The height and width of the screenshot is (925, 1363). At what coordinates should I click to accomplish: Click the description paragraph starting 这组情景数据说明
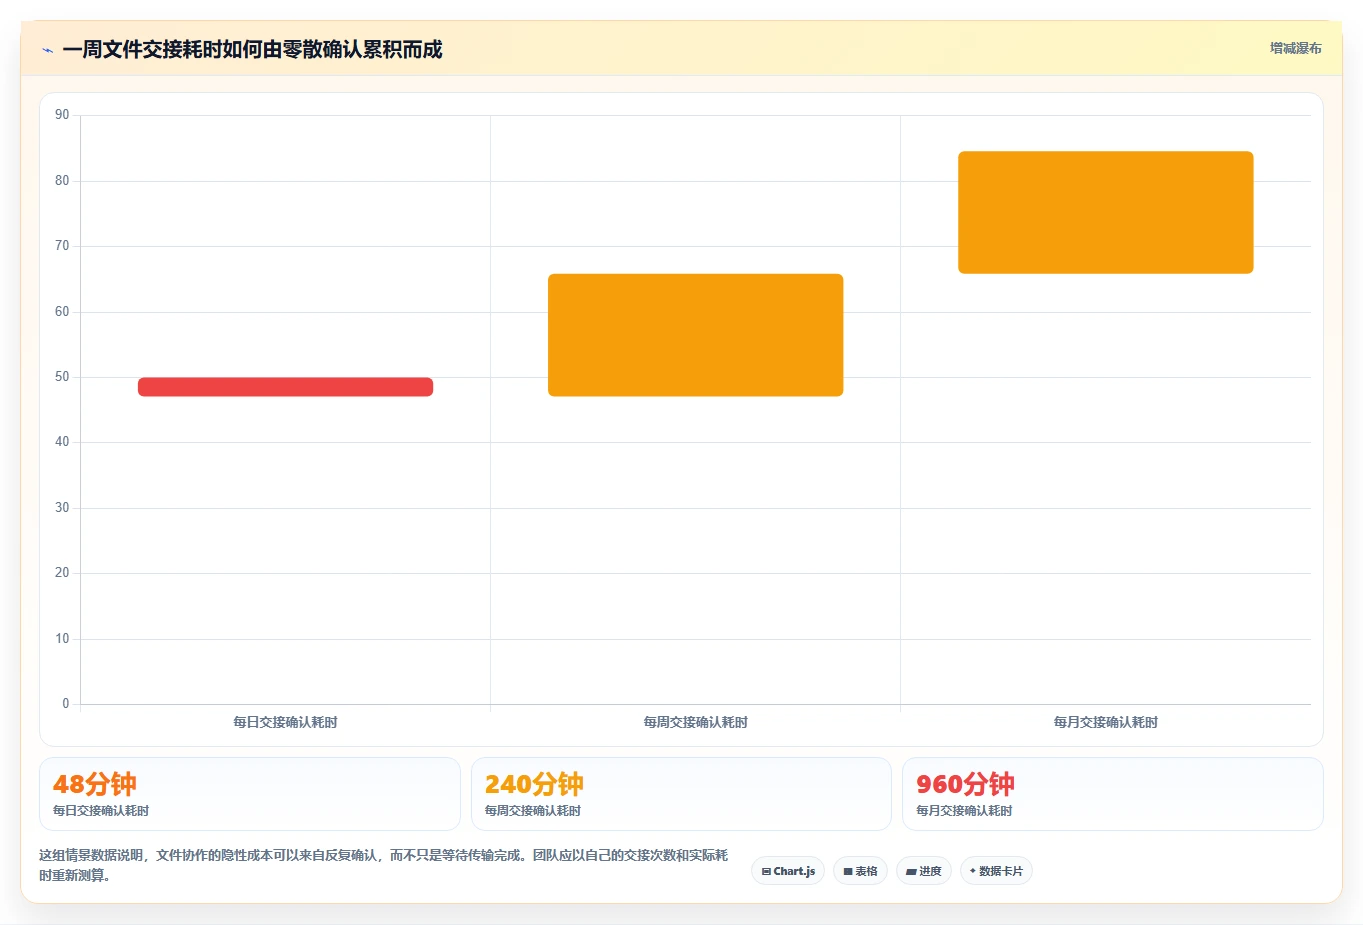pyautogui.click(x=384, y=865)
